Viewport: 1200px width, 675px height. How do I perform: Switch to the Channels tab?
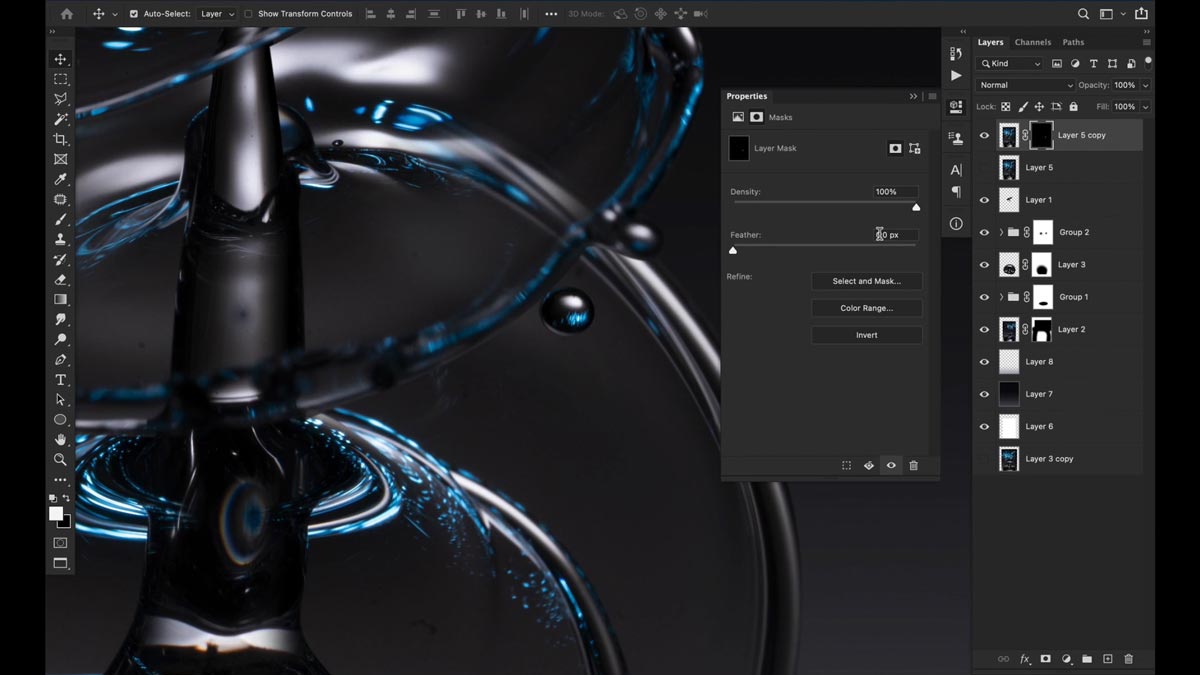[1033, 42]
